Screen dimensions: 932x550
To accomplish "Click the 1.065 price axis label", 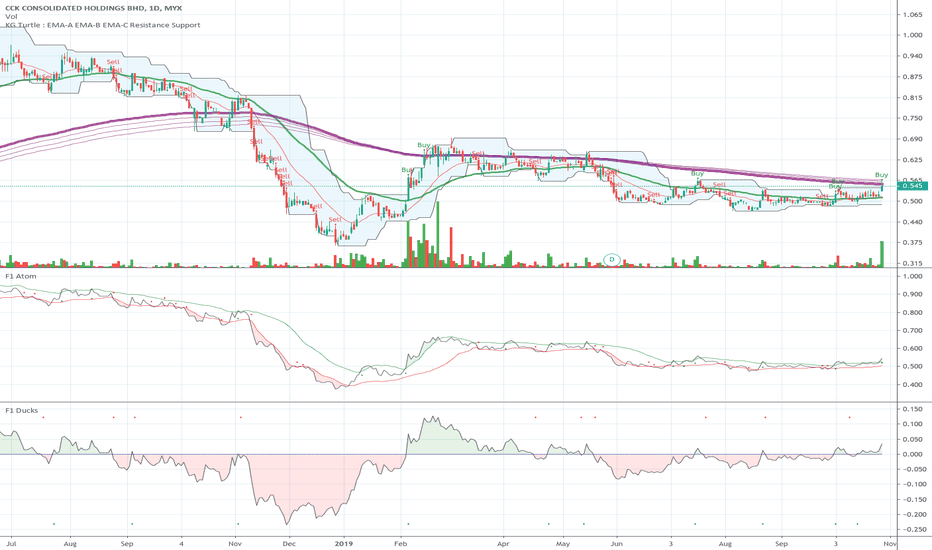I will (912, 14).
